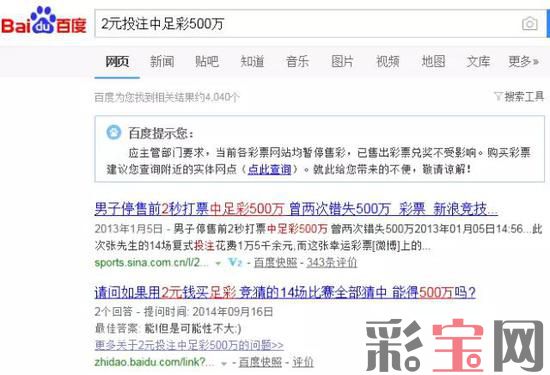Select the 网页 tab

[117, 62]
